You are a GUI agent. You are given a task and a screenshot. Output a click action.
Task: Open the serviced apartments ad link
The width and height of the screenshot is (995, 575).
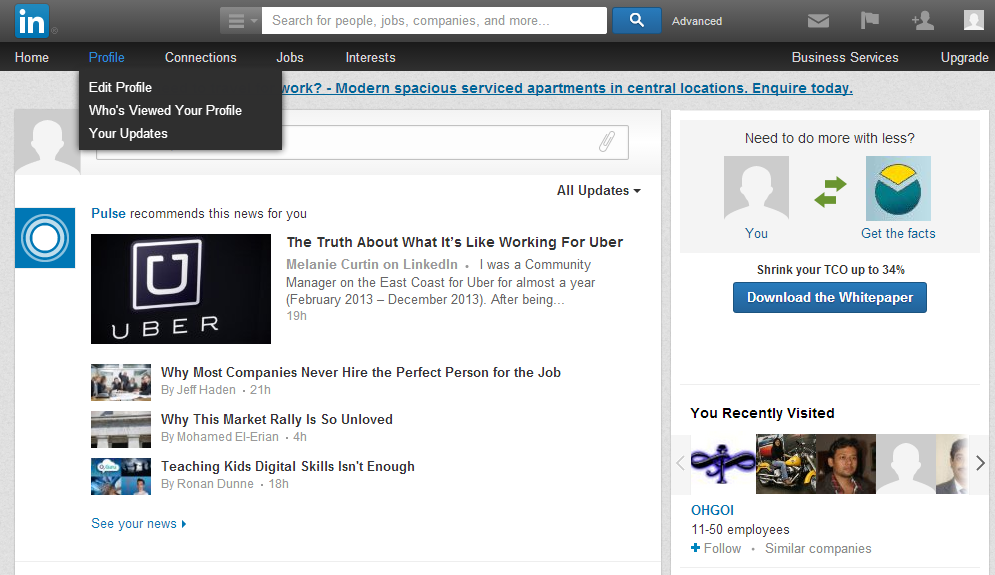coord(567,88)
